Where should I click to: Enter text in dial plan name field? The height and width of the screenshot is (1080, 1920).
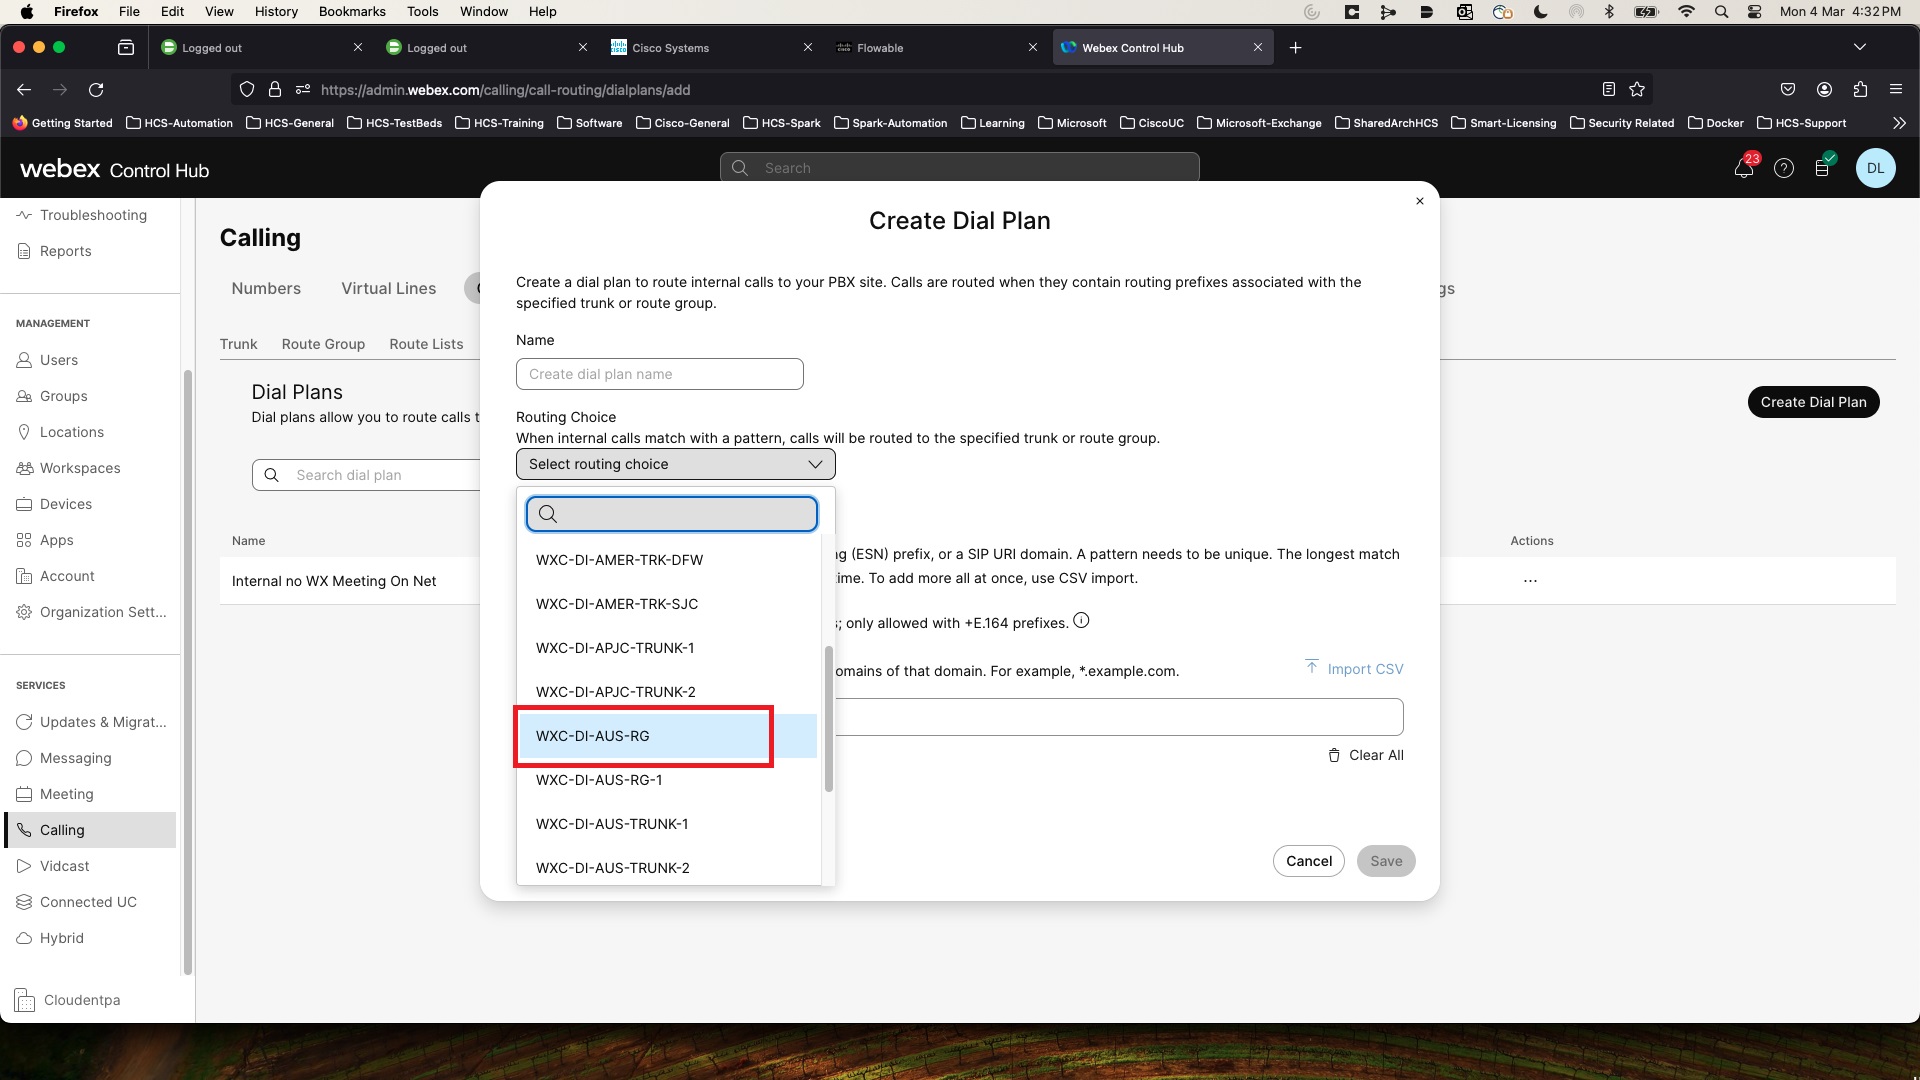point(659,373)
